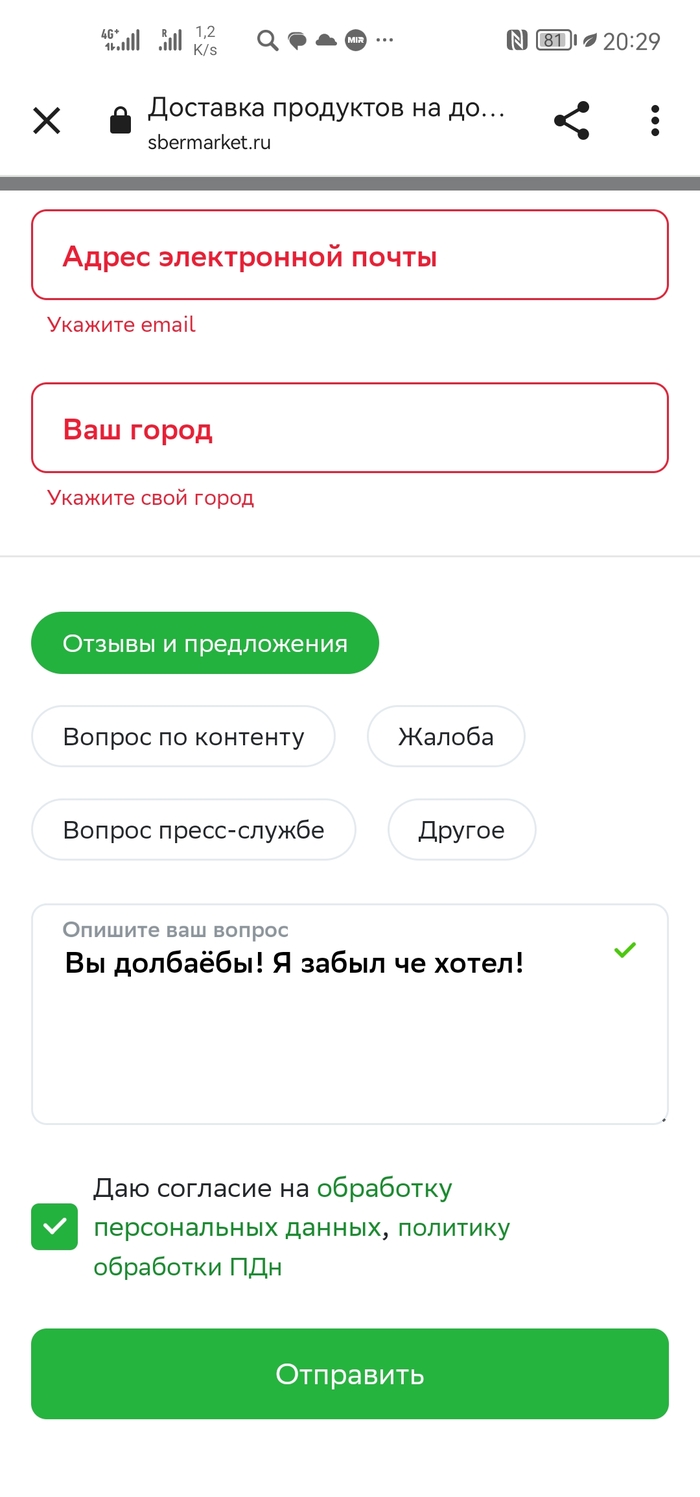This screenshot has height=1497, width=700.
Task: Click into the "Ваш город" field
Action: [350, 429]
